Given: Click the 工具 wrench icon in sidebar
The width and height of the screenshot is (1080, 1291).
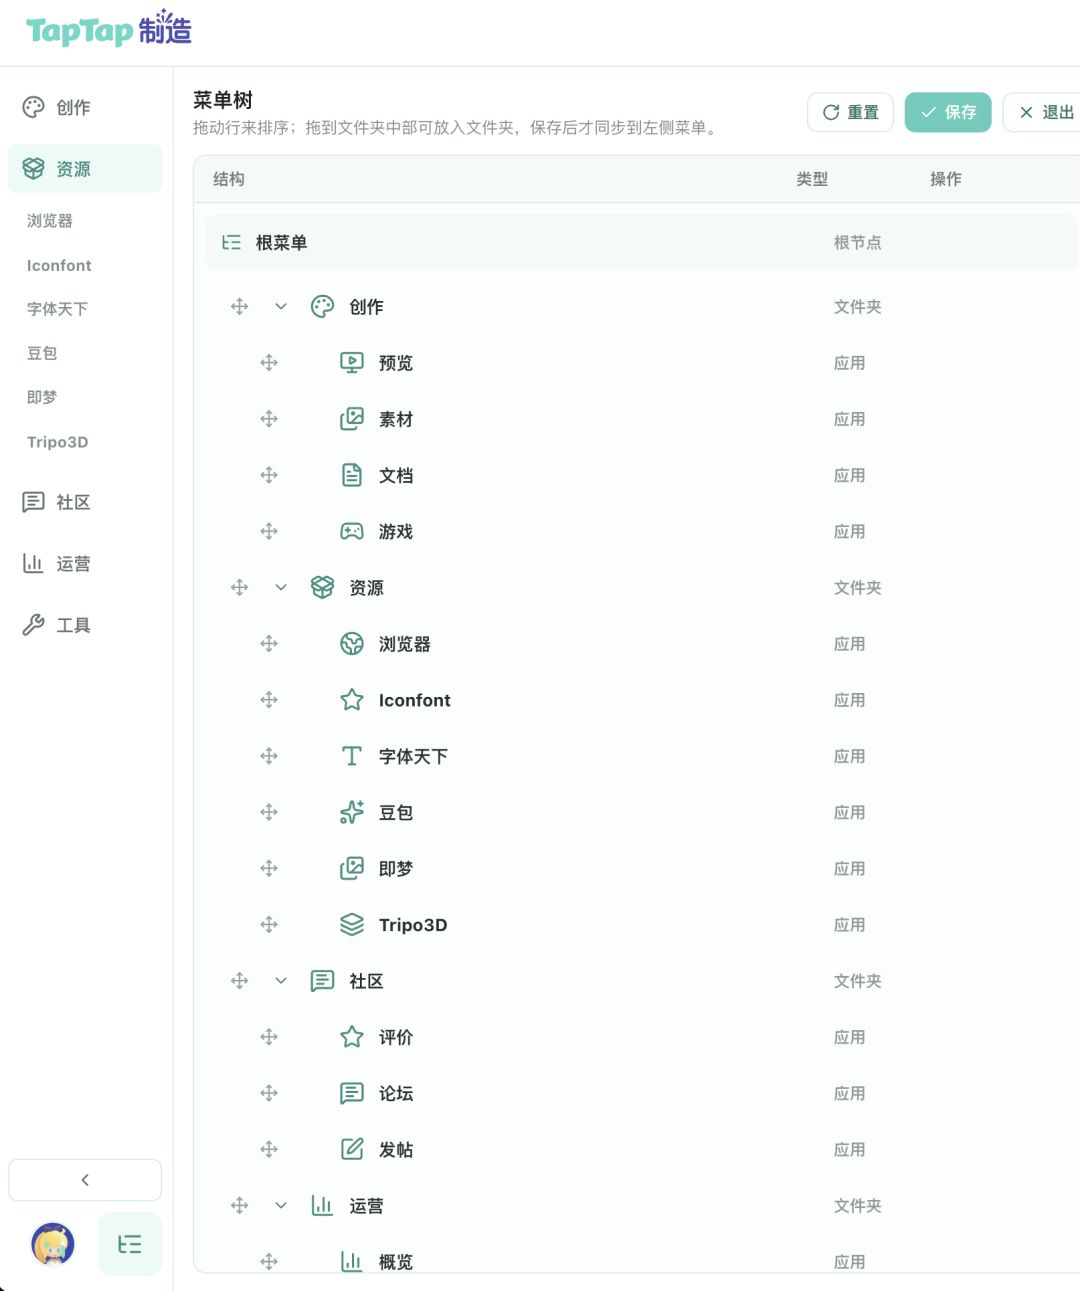Looking at the screenshot, I should pos(33,625).
